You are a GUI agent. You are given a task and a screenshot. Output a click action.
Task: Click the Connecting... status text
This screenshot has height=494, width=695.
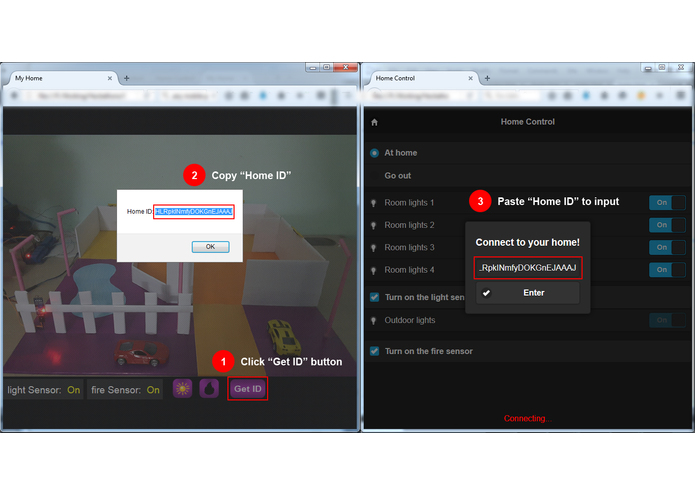(527, 418)
